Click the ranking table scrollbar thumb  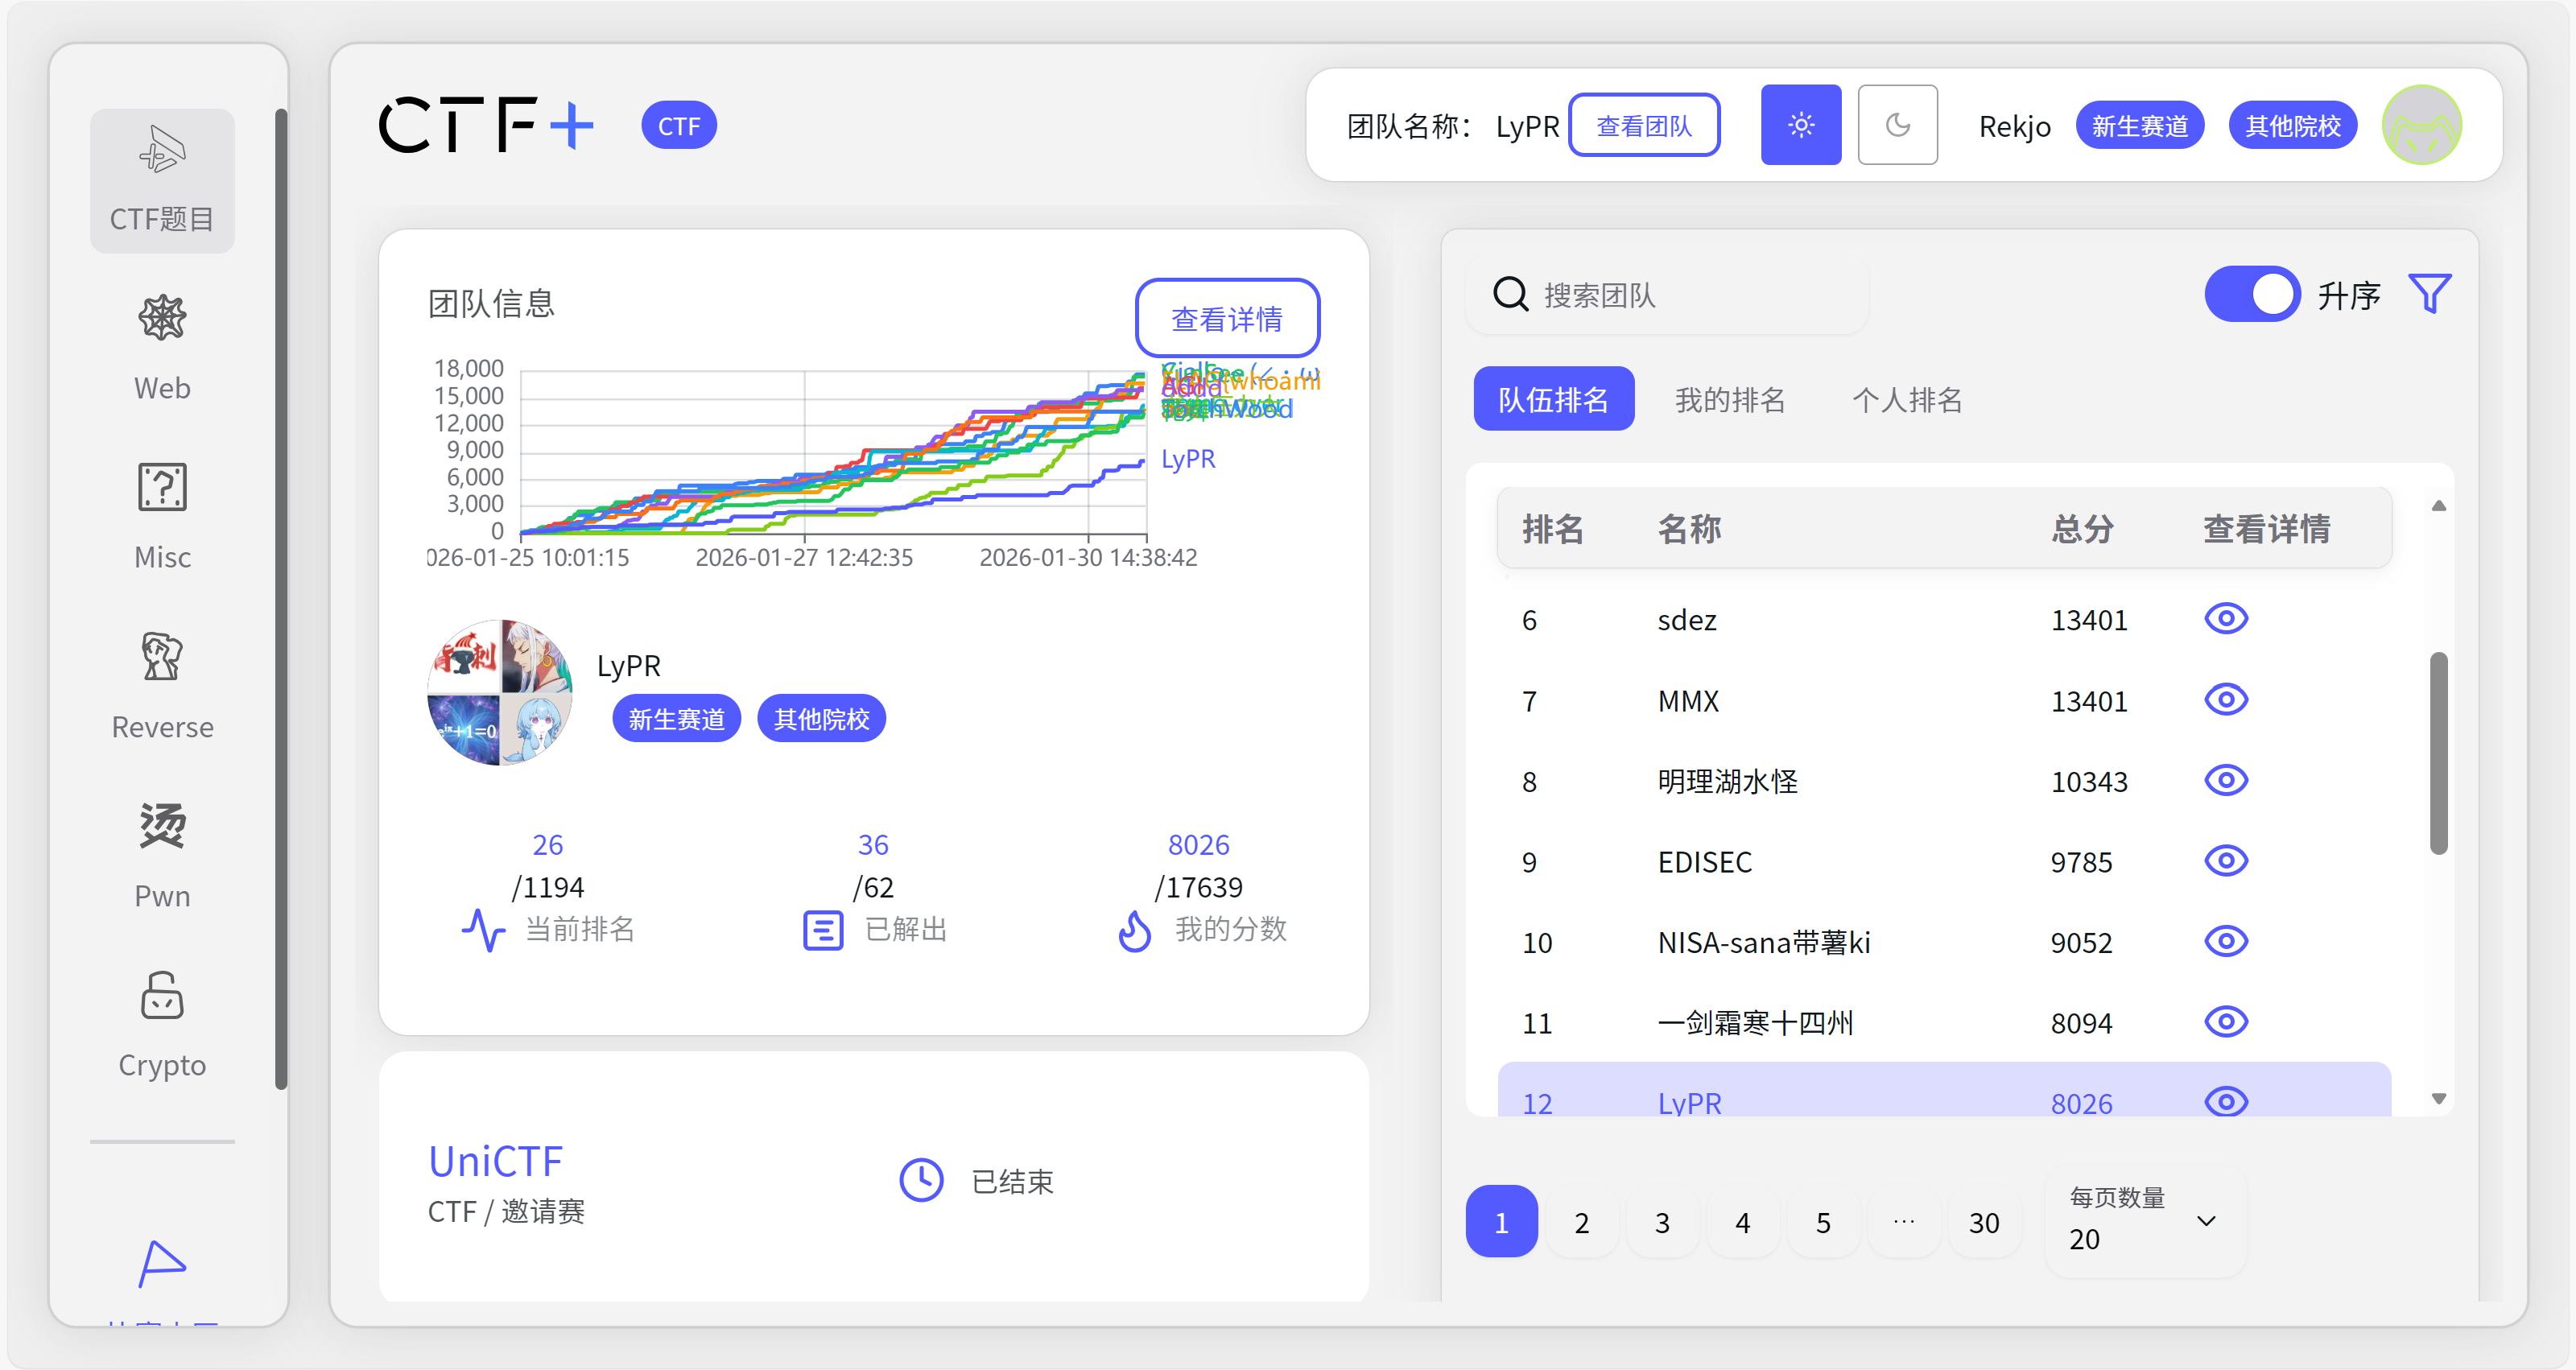tap(2438, 753)
